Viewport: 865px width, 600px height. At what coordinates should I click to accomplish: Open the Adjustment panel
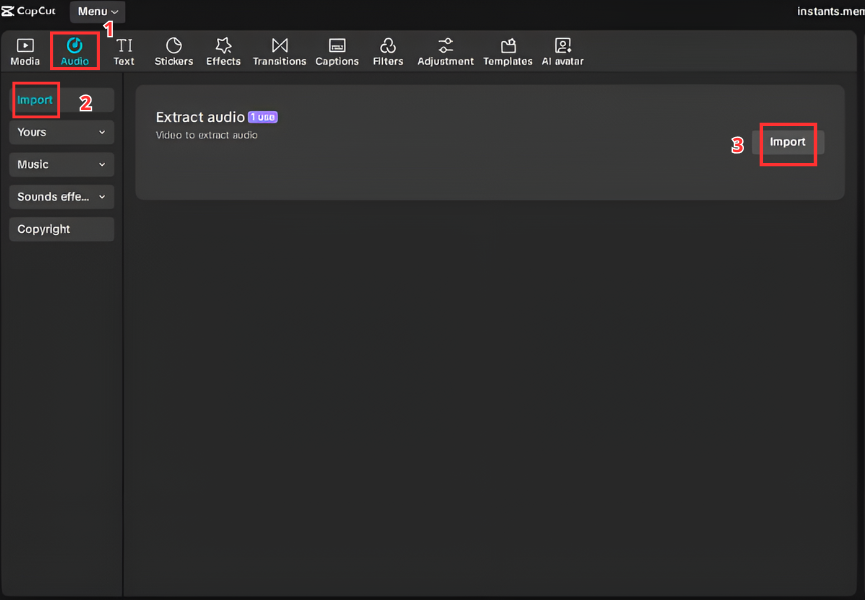[445, 52]
